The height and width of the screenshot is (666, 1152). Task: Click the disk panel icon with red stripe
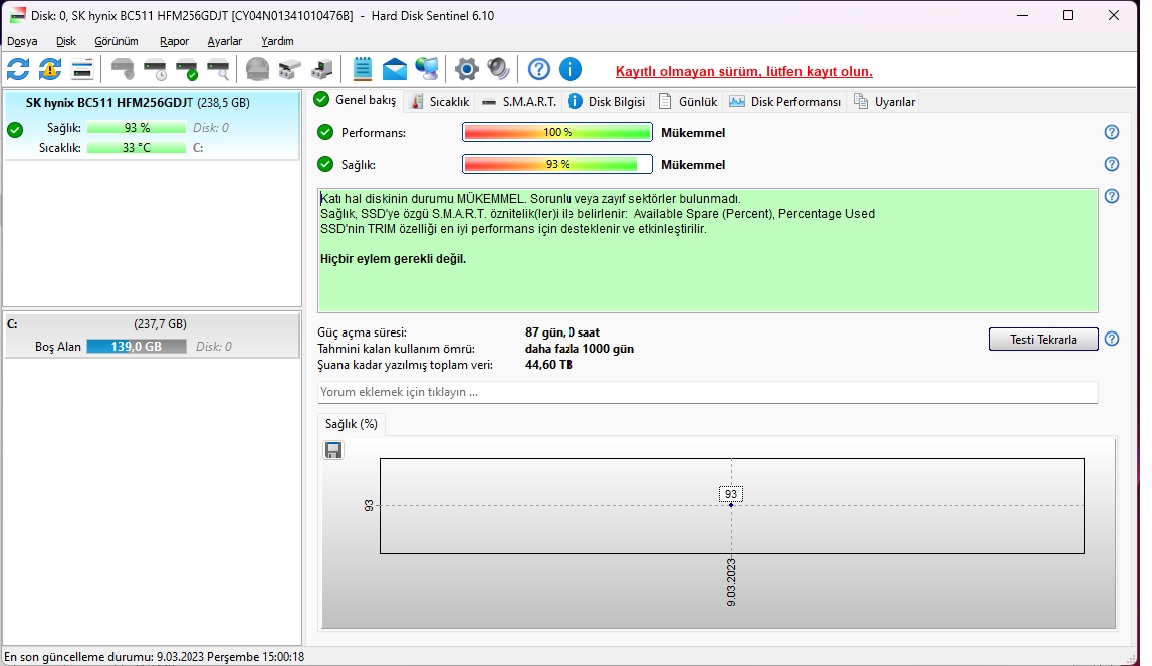click(x=82, y=70)
